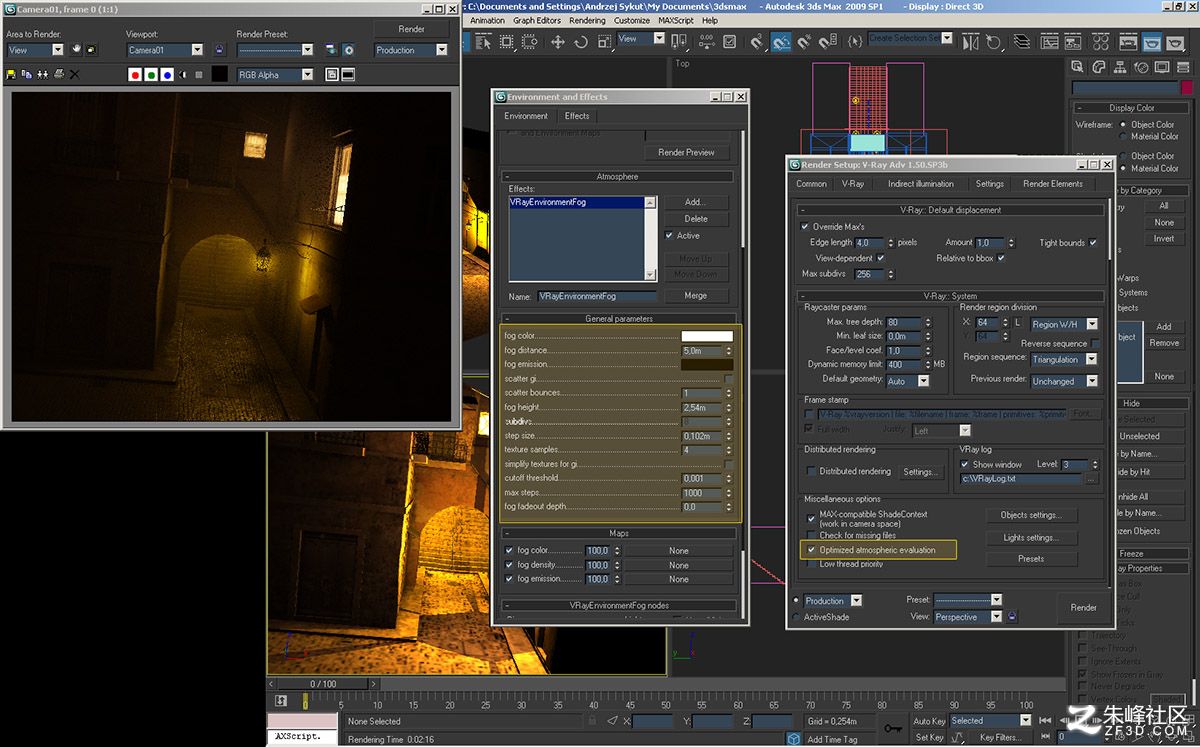Viewport: 1200px width, 747px height.
Task: Click the Lock to Viewport icon
Action: [x=220, y=49]
